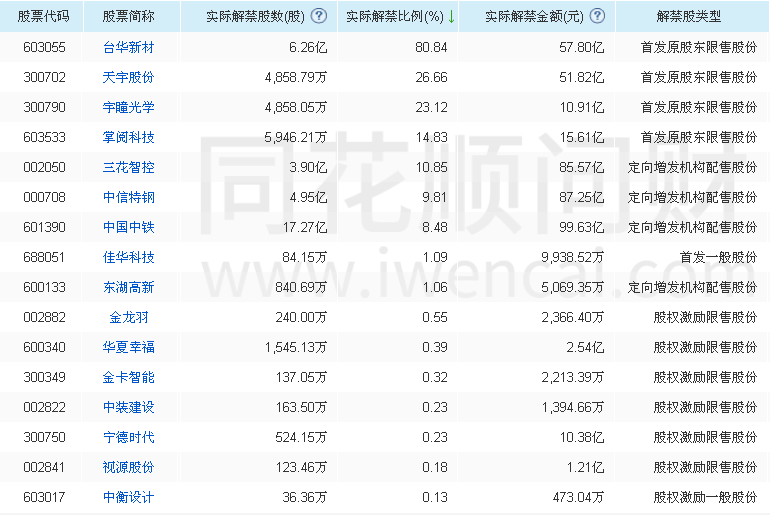Screen dimensions: 770x515
Task: Select stock code 002882
Action: (44, 317)
